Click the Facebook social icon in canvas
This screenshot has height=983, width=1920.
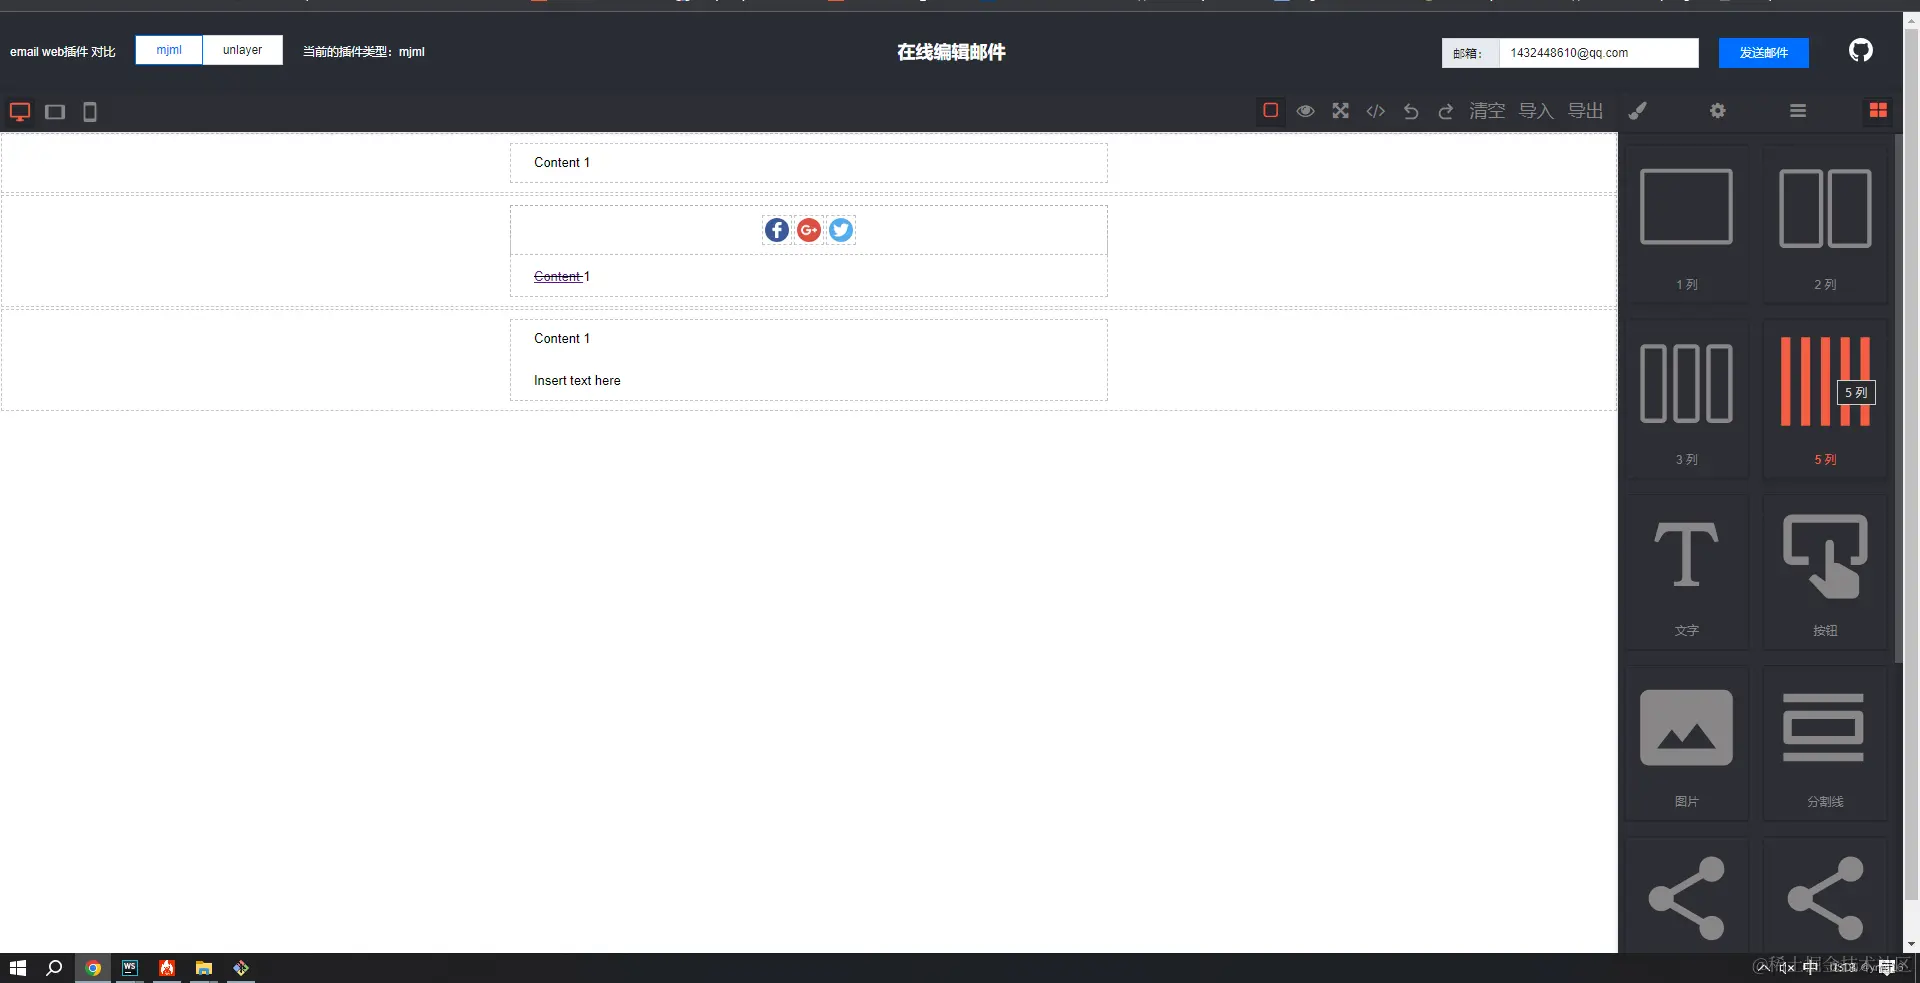point(777,230)
